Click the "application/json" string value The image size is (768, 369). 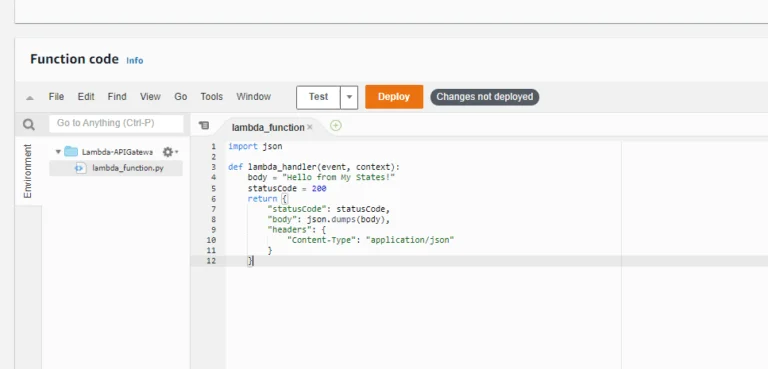[x=410, y=240]
